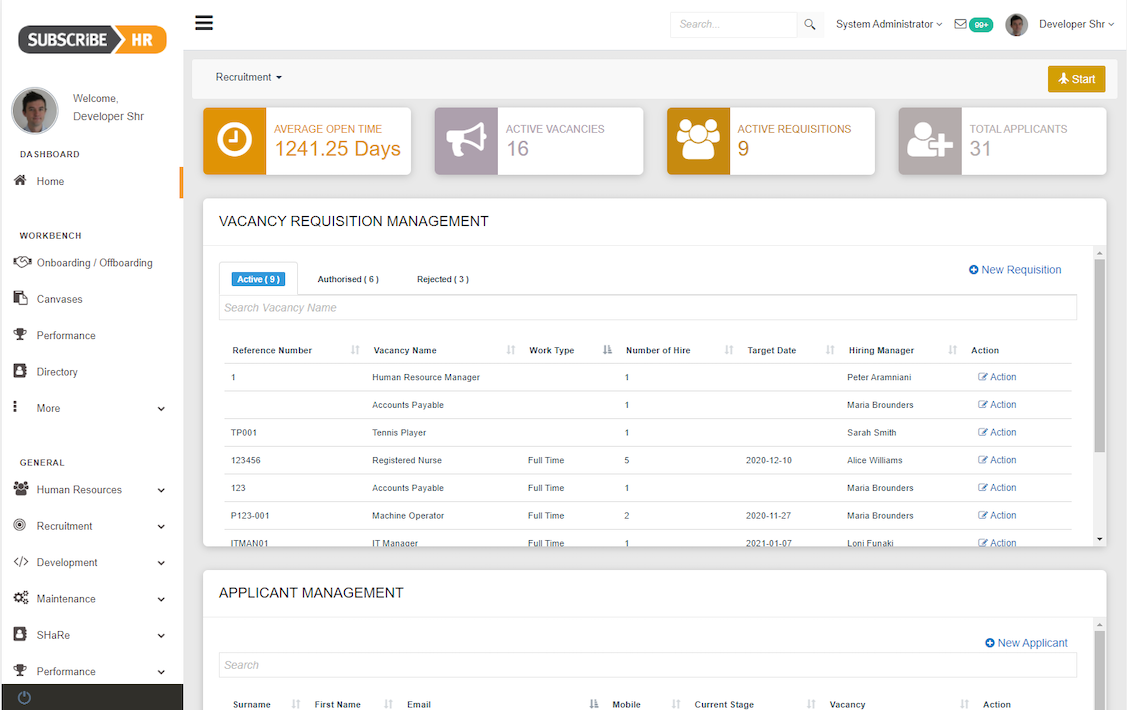
Task: Click the search magnifier icon
Action: click(x=810, y=24)
